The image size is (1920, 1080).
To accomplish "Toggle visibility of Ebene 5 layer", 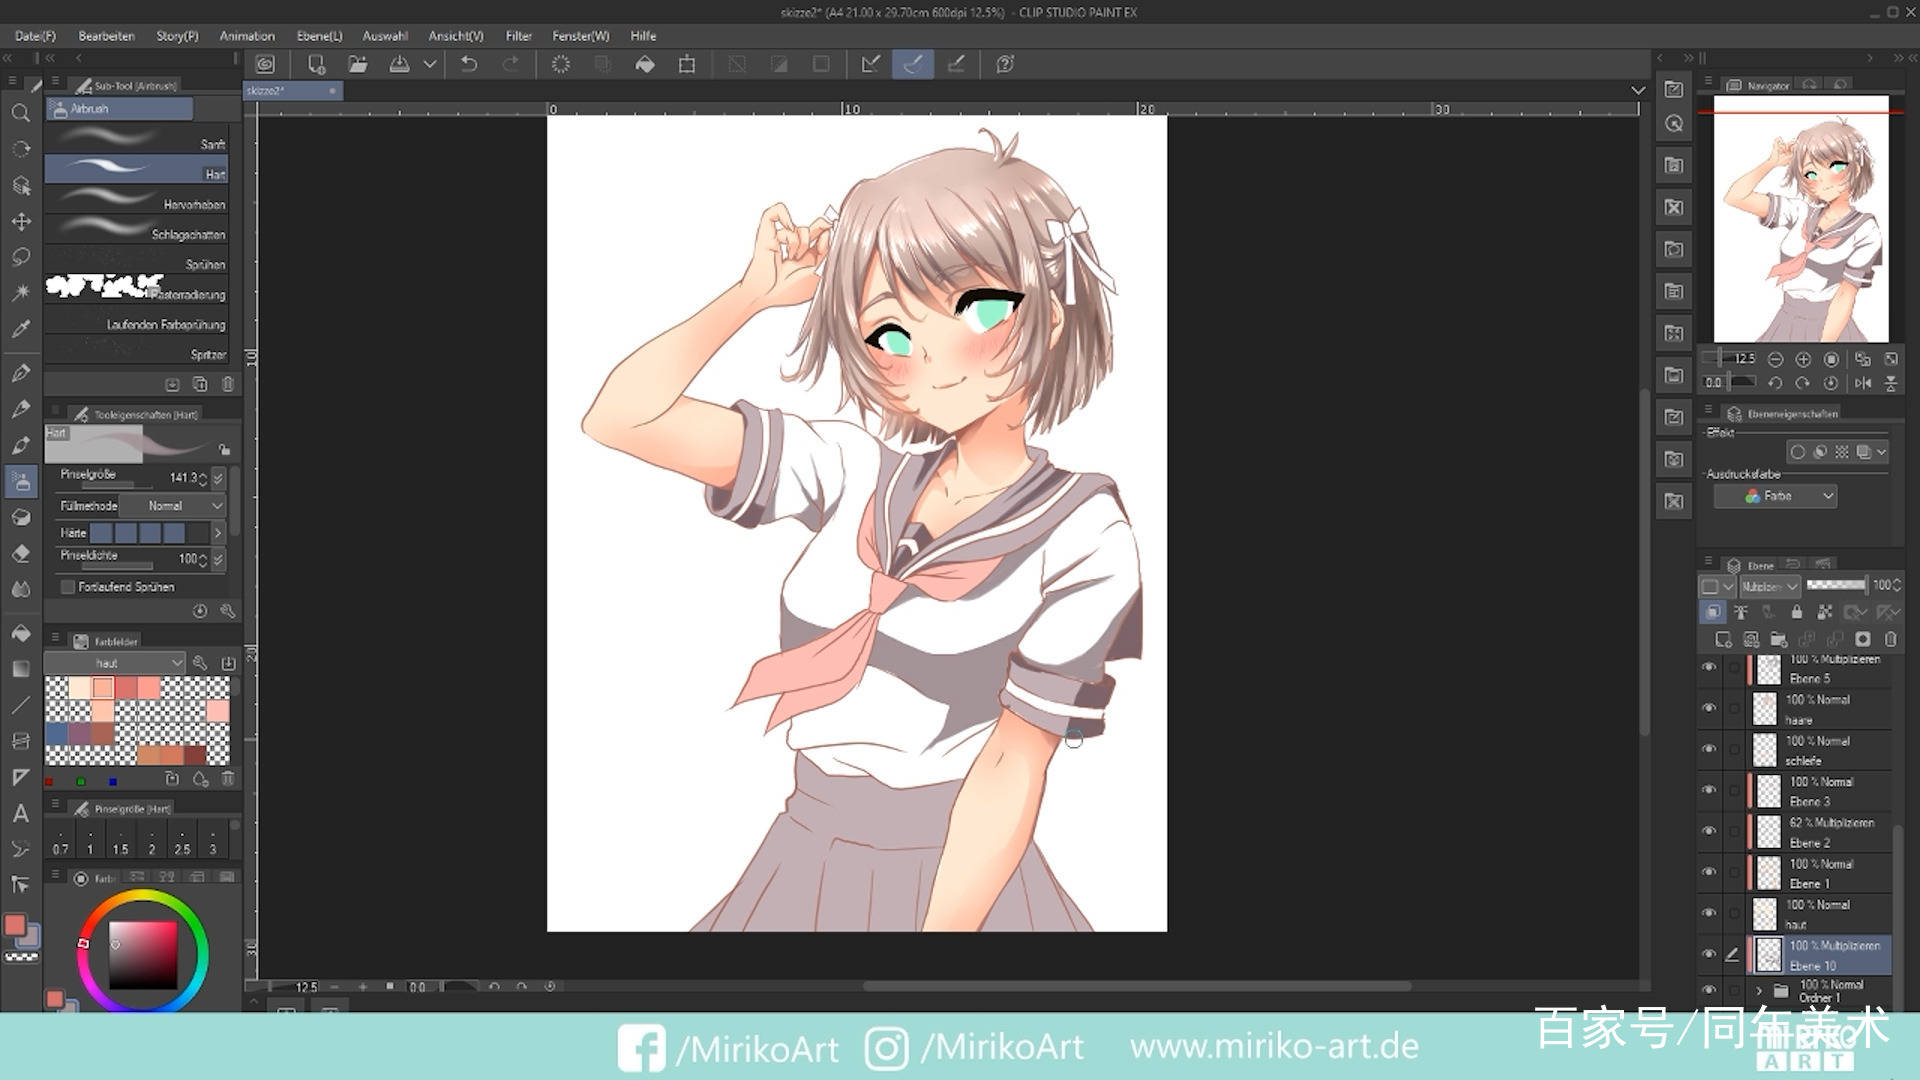I will point(1709,667).
